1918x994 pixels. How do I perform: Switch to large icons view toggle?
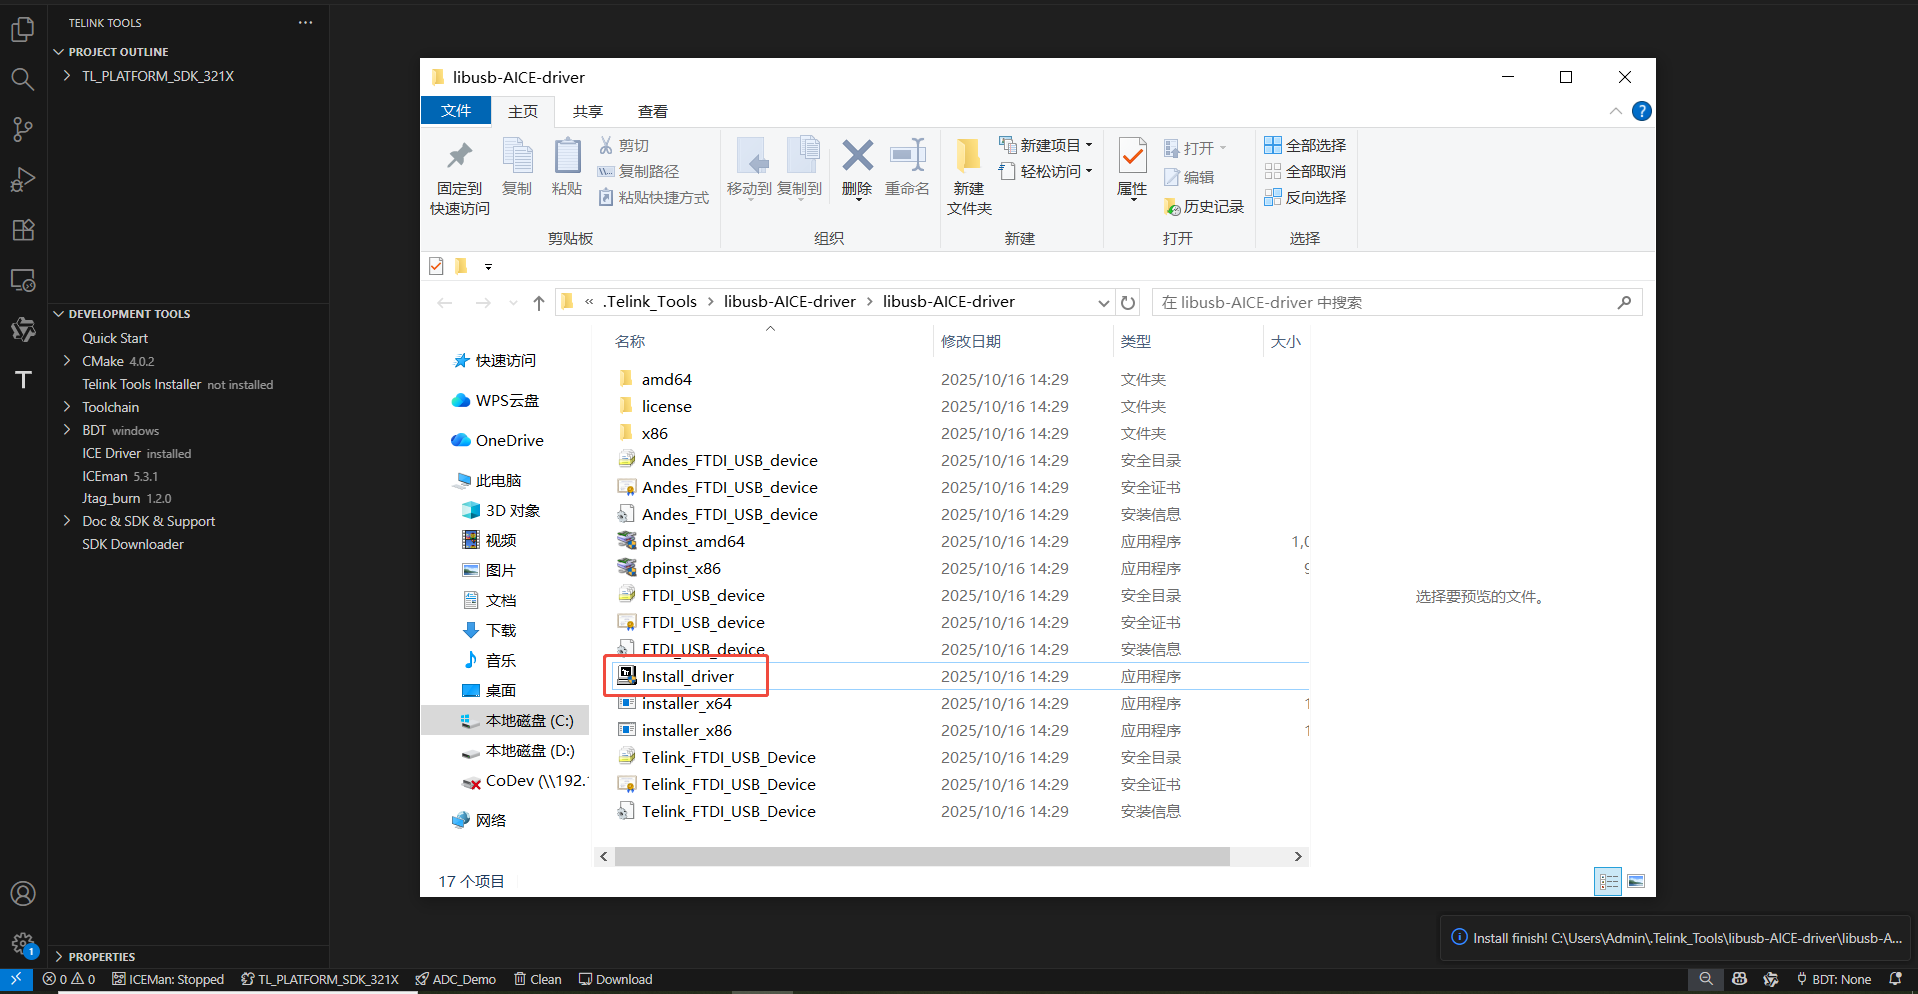[1637, 881]
